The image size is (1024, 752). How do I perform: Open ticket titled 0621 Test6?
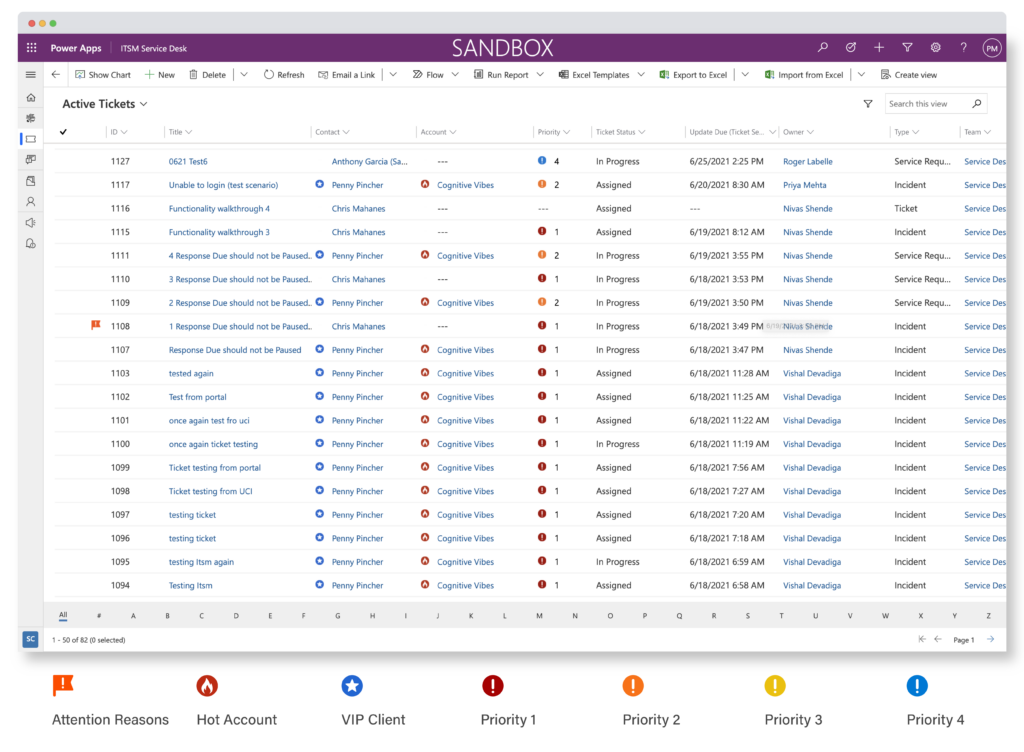pyautogui.click(x=188, y=161)
